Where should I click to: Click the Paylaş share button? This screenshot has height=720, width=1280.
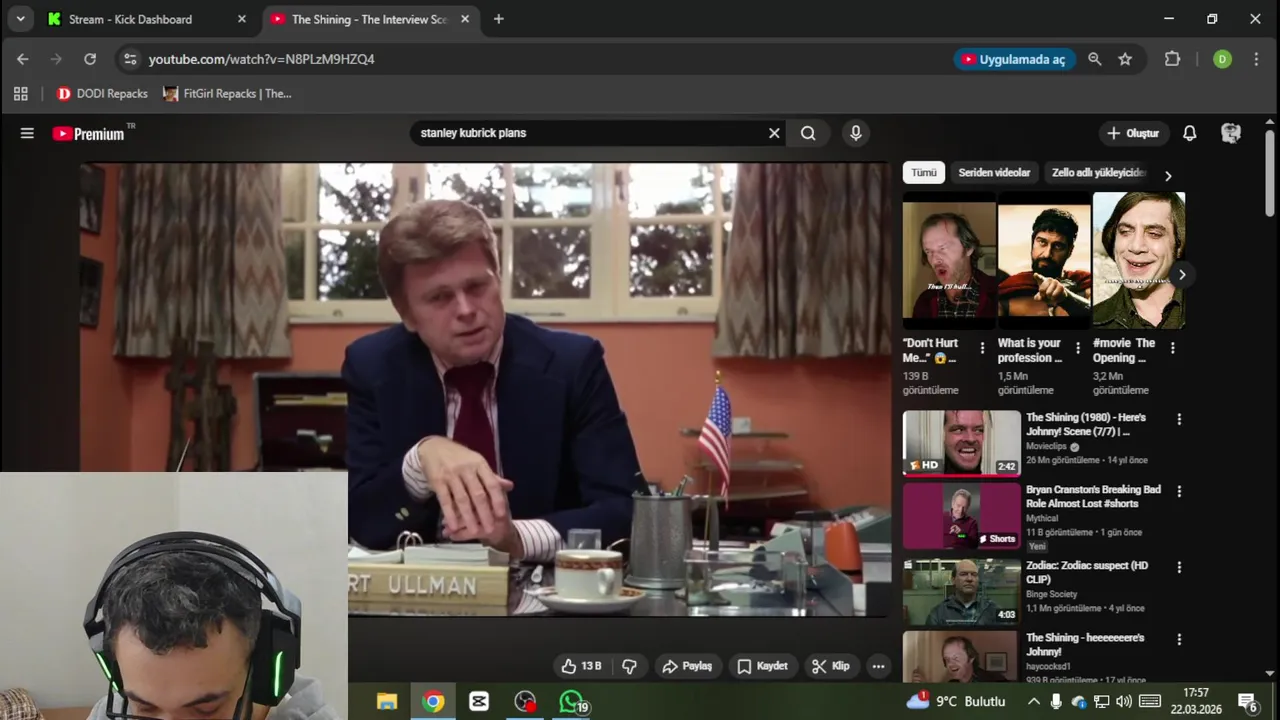point(688,666)
